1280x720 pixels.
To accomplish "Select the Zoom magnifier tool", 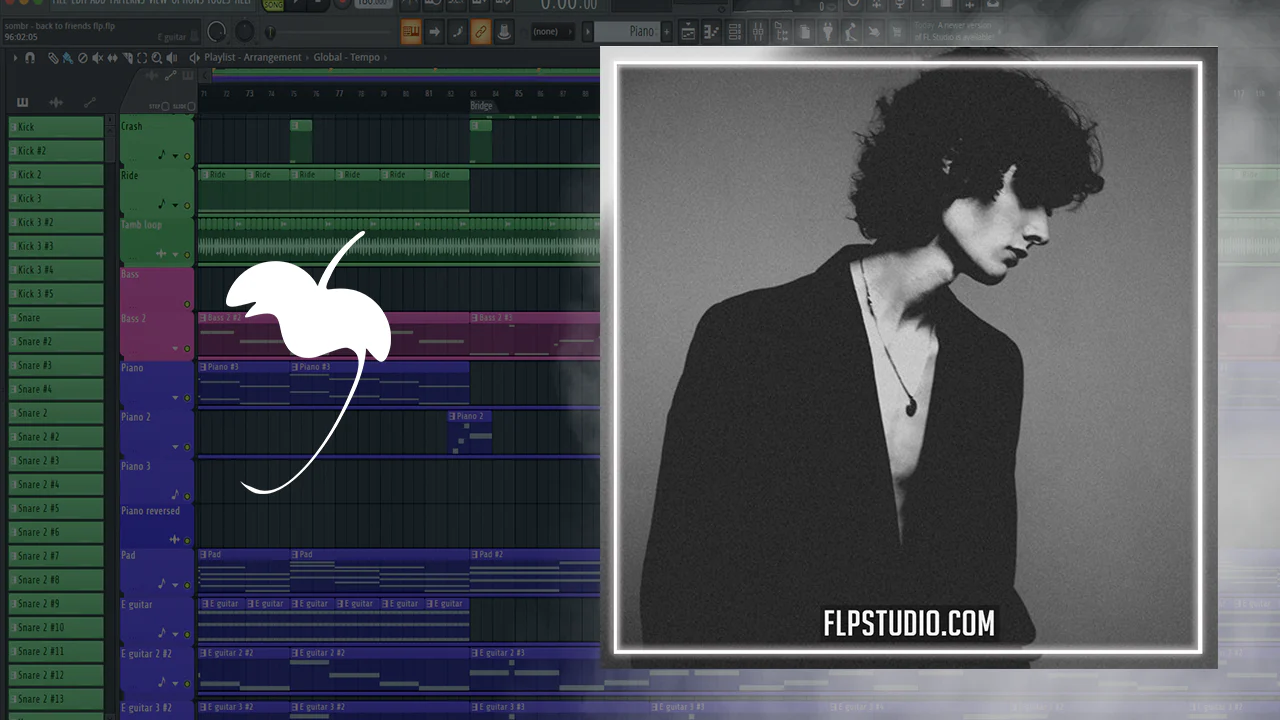I will (157, 58).
